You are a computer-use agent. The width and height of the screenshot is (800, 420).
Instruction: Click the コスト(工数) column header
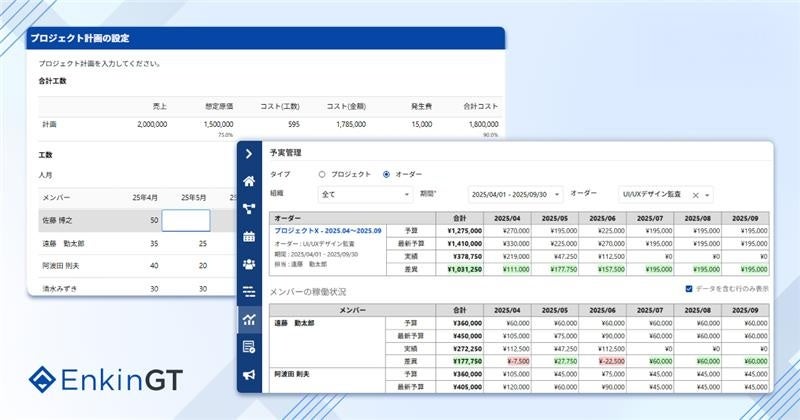[x=280, y=106]
